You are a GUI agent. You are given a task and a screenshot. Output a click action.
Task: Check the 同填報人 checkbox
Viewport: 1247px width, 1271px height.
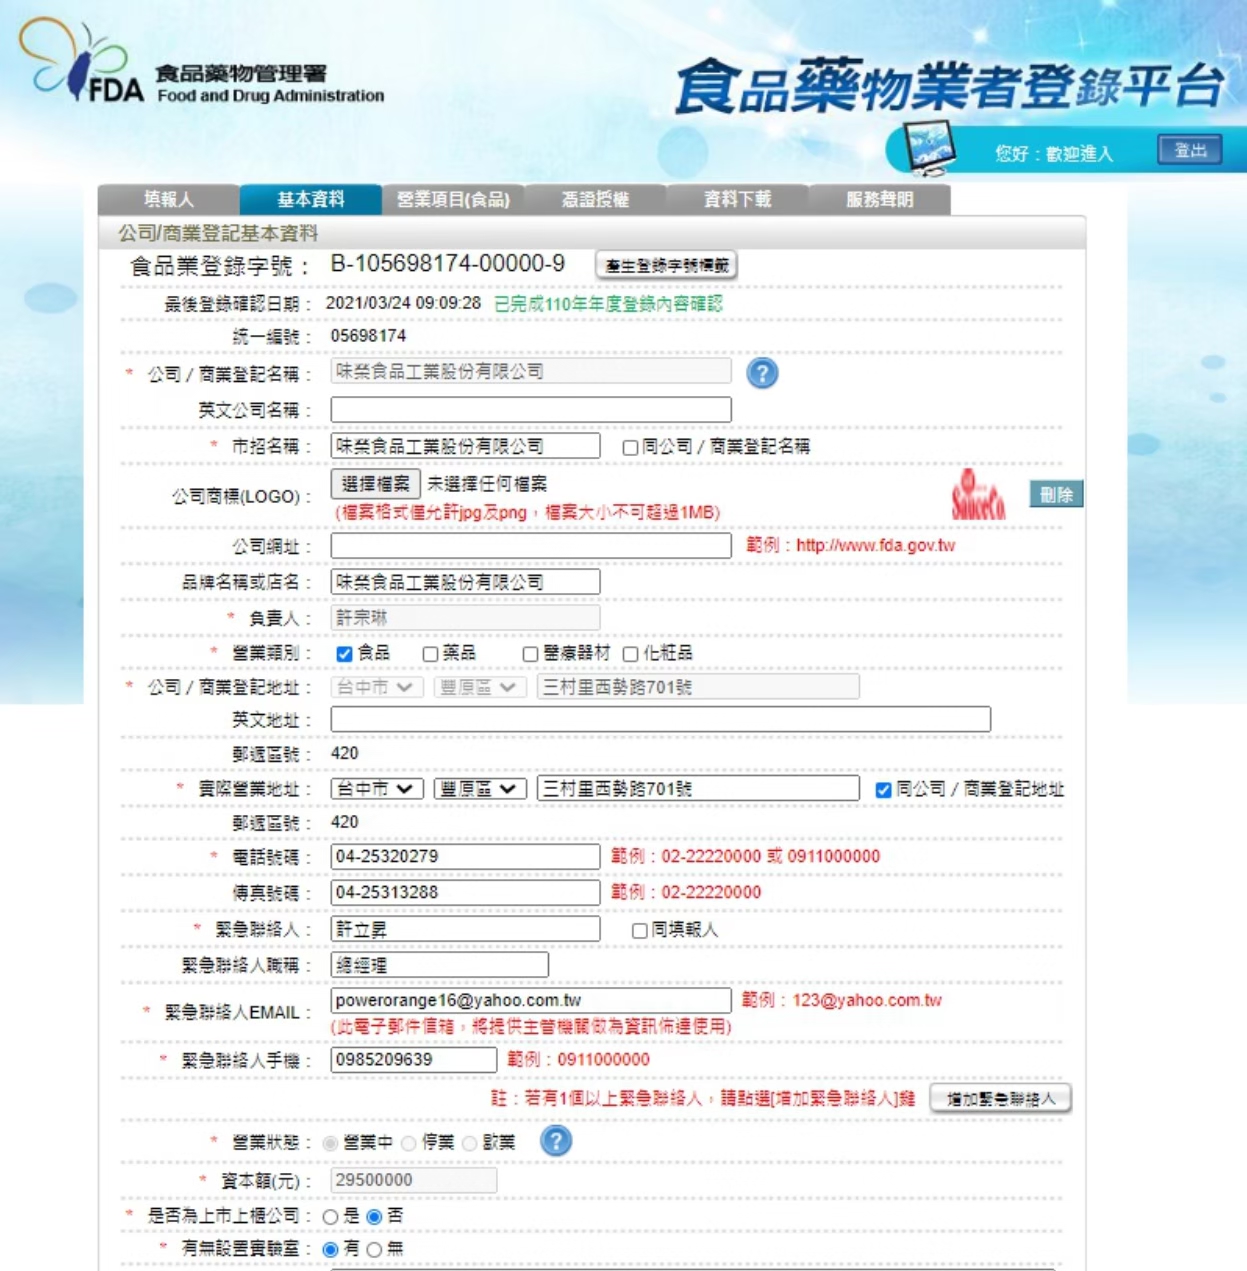639,931
